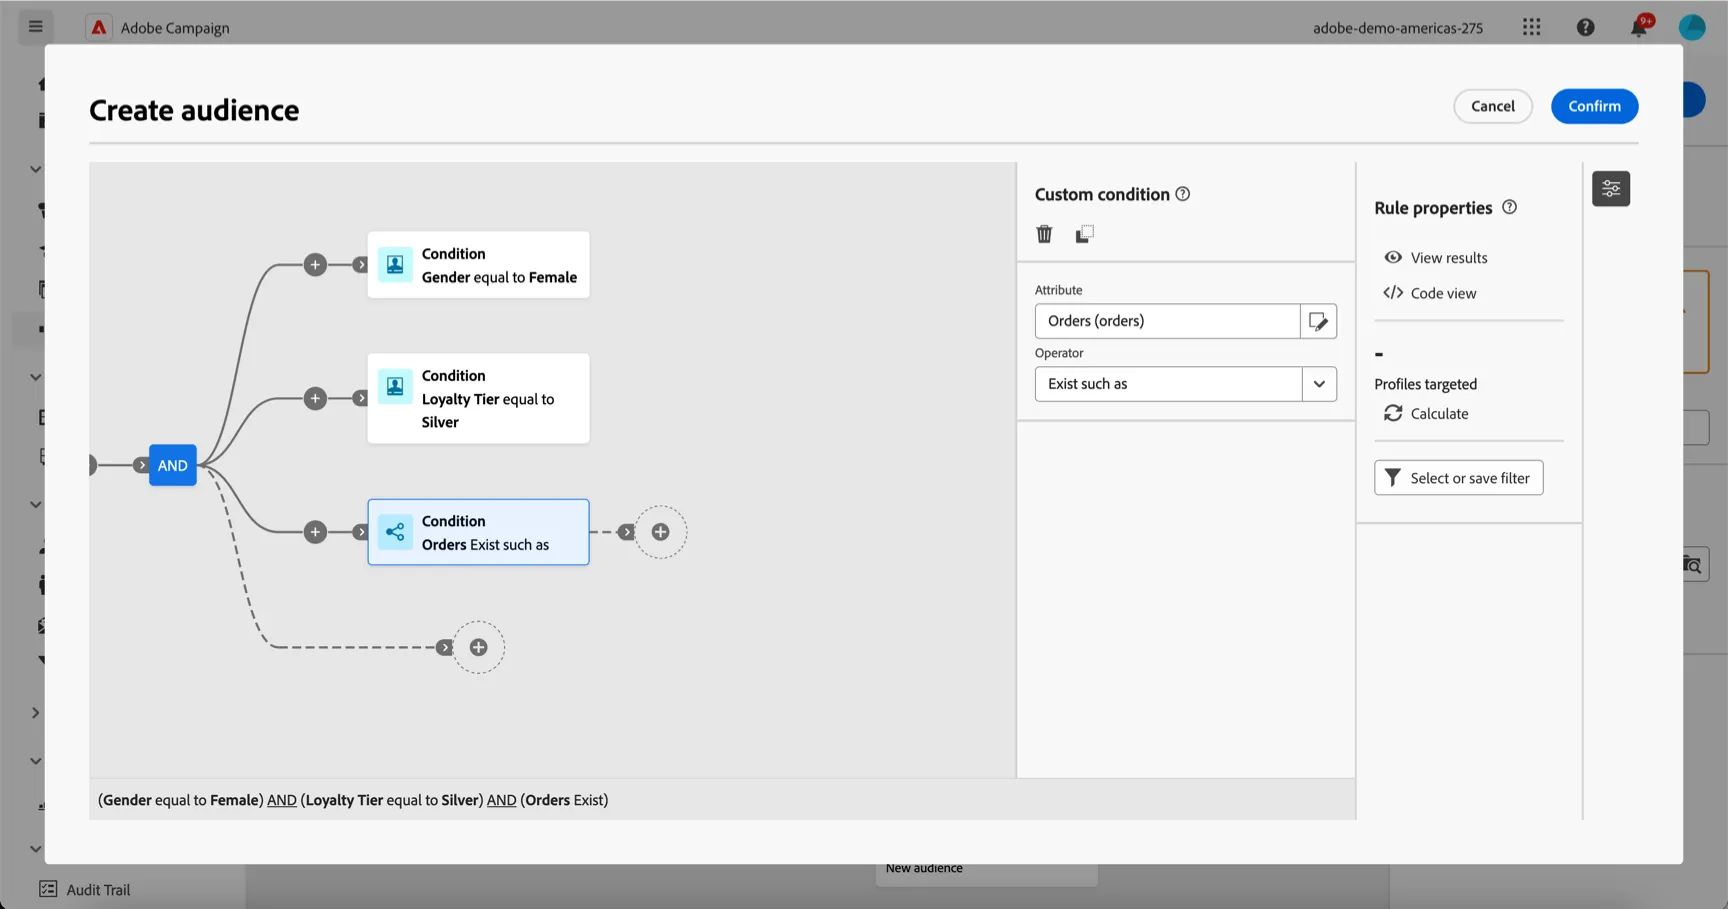Add new condition on the dashed branch
This screenshot has height=909, width=1728.
479,648
